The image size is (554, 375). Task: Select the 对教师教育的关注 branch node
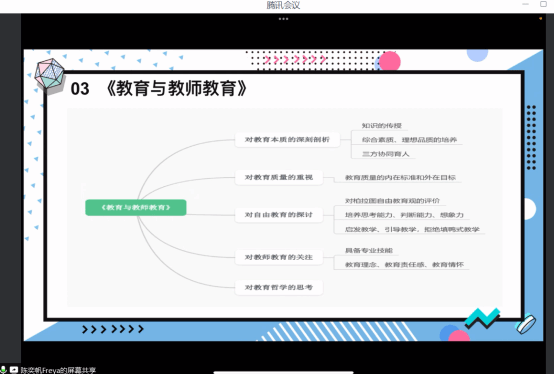click(x=279, y=257)
